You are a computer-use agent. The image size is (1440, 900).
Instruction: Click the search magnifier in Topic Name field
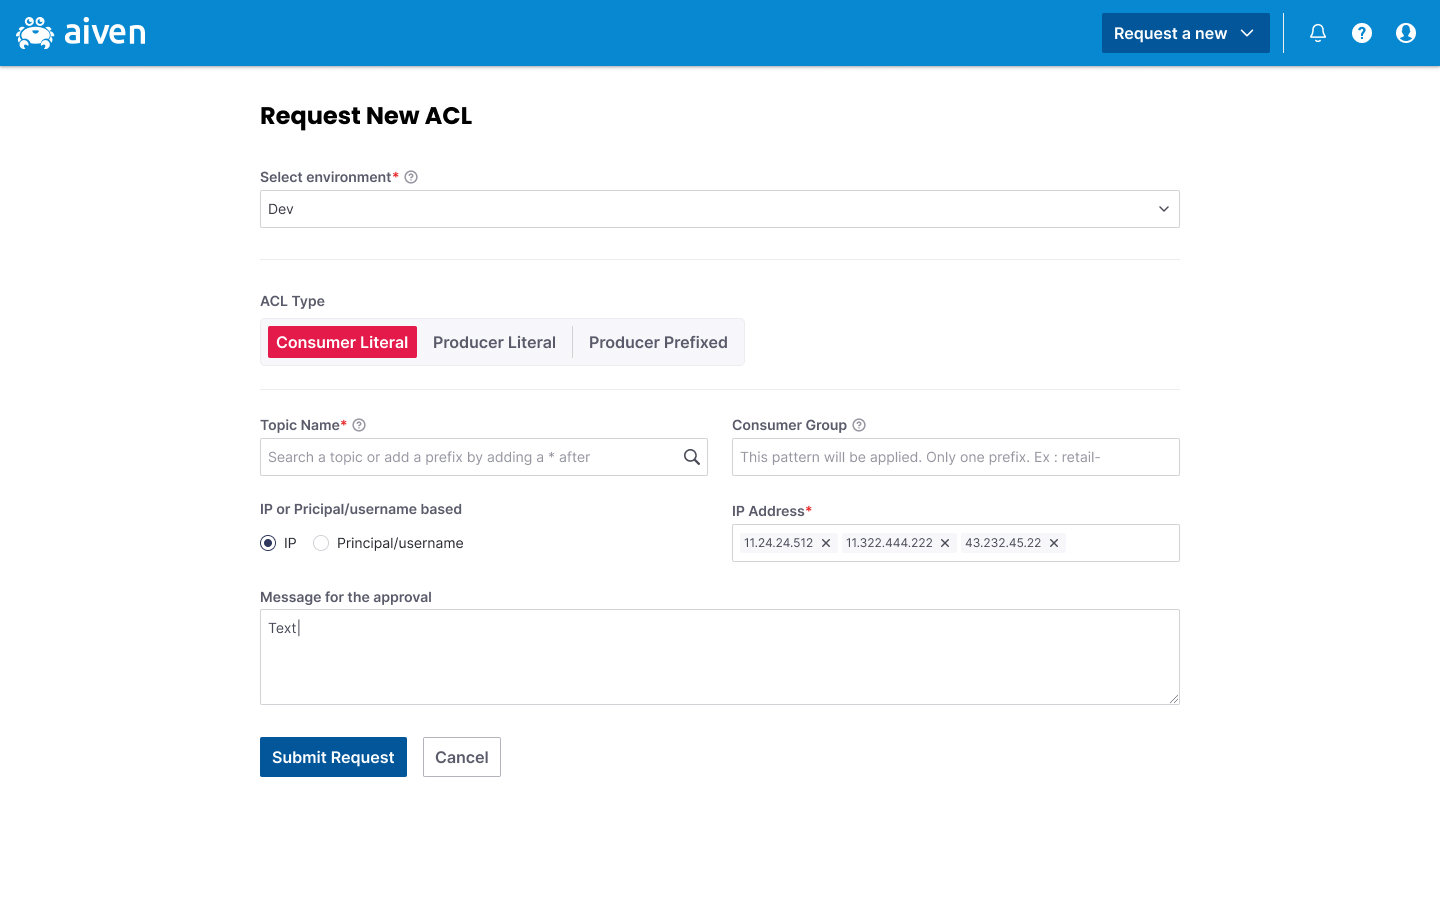(x=692, y=456)
